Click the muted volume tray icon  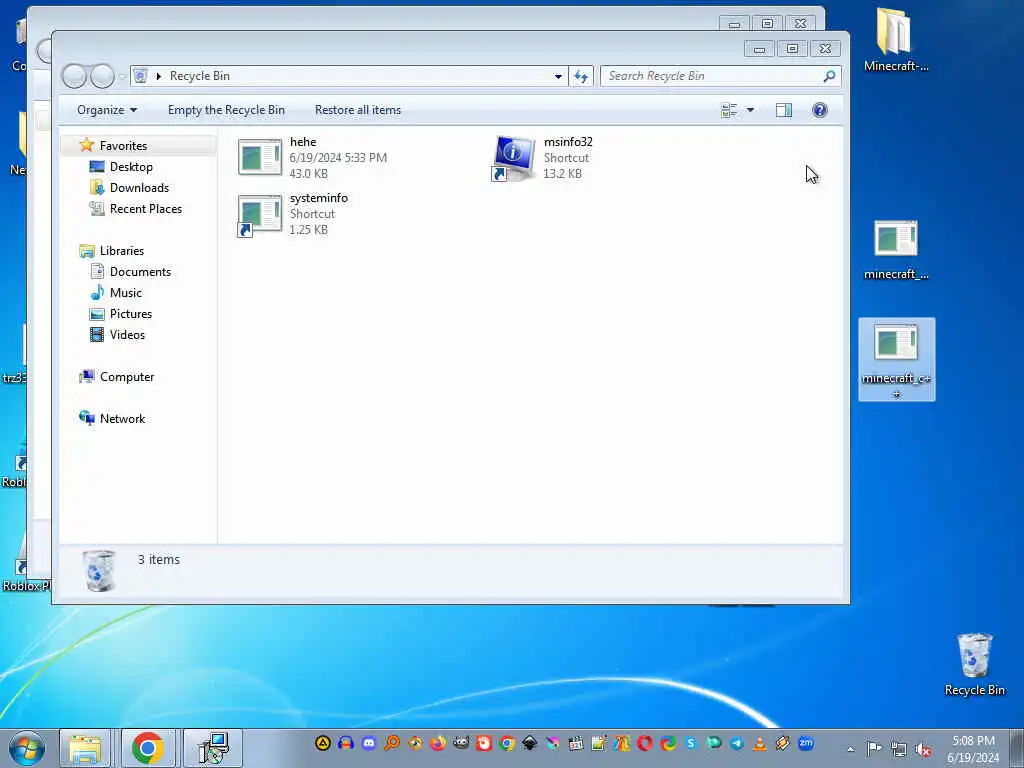pos(923,749)
